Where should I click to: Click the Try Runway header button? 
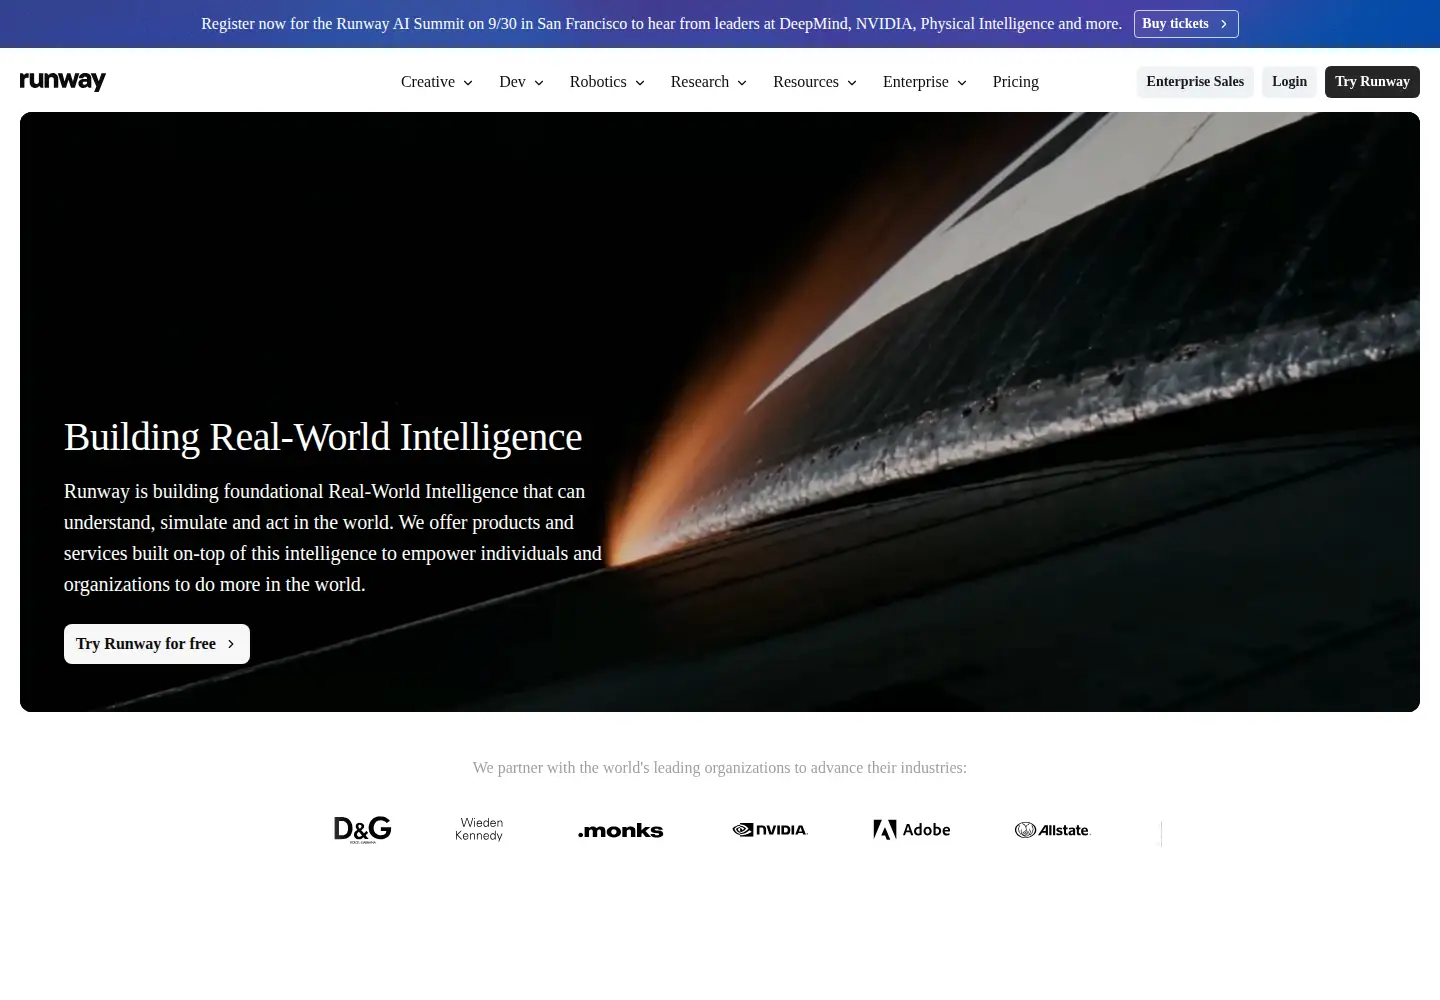[1372, 82]
